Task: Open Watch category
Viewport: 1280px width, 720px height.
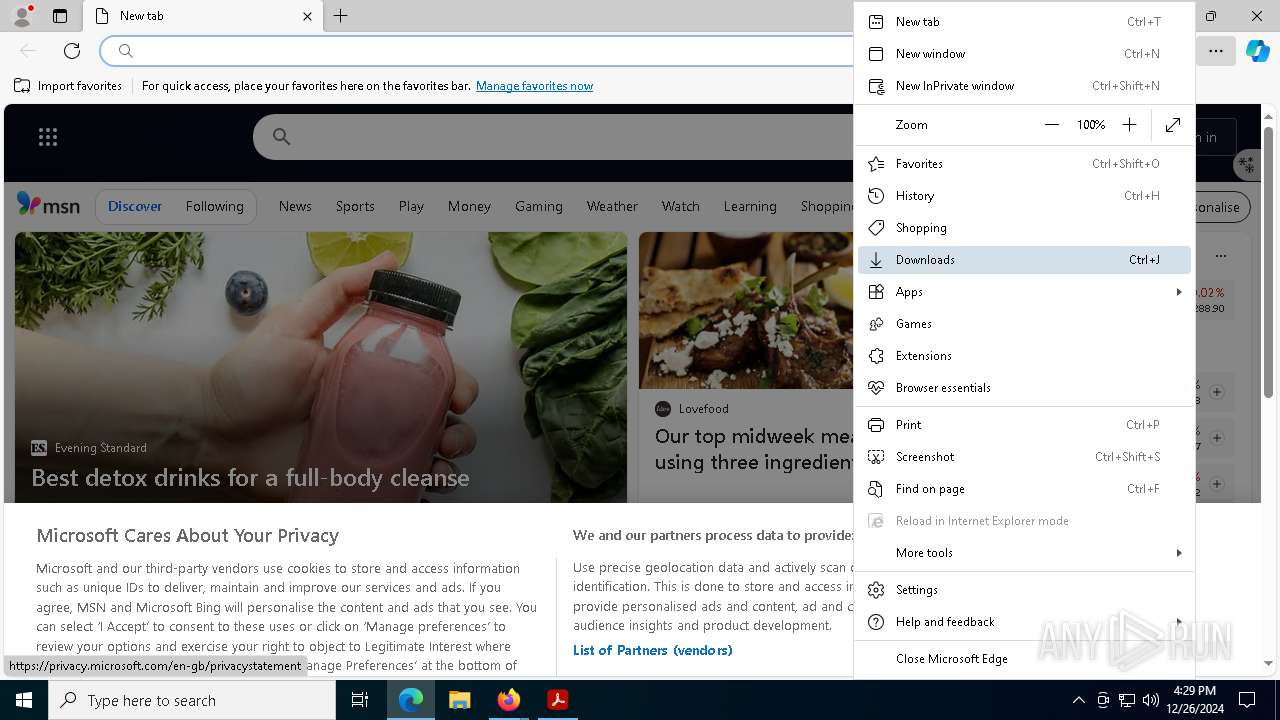Action: pos(680,206)
